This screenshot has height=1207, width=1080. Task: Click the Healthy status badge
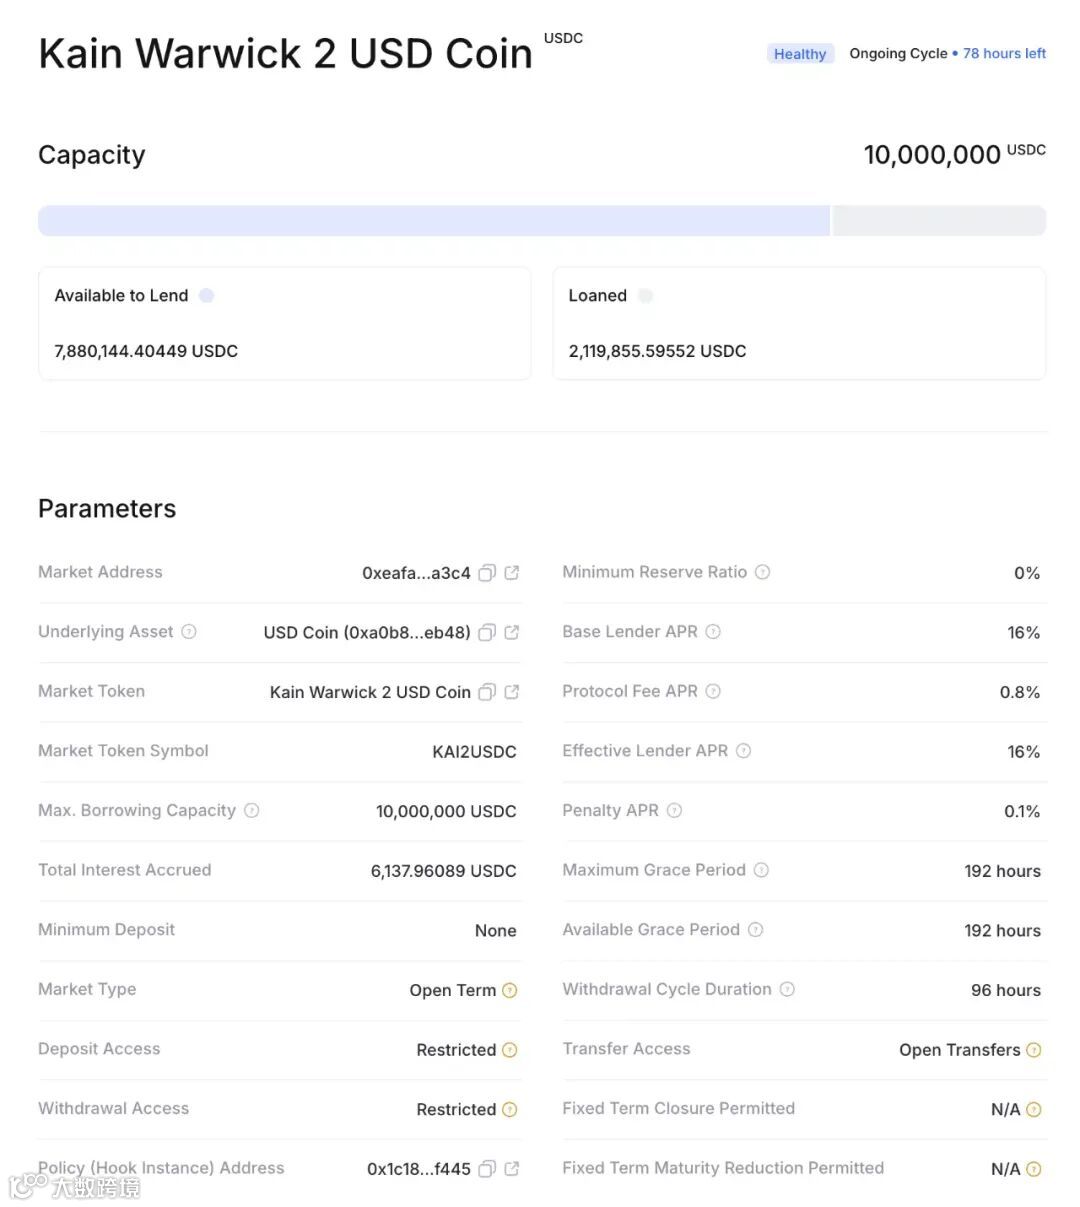pyautogui.click(x=800, y=54)
